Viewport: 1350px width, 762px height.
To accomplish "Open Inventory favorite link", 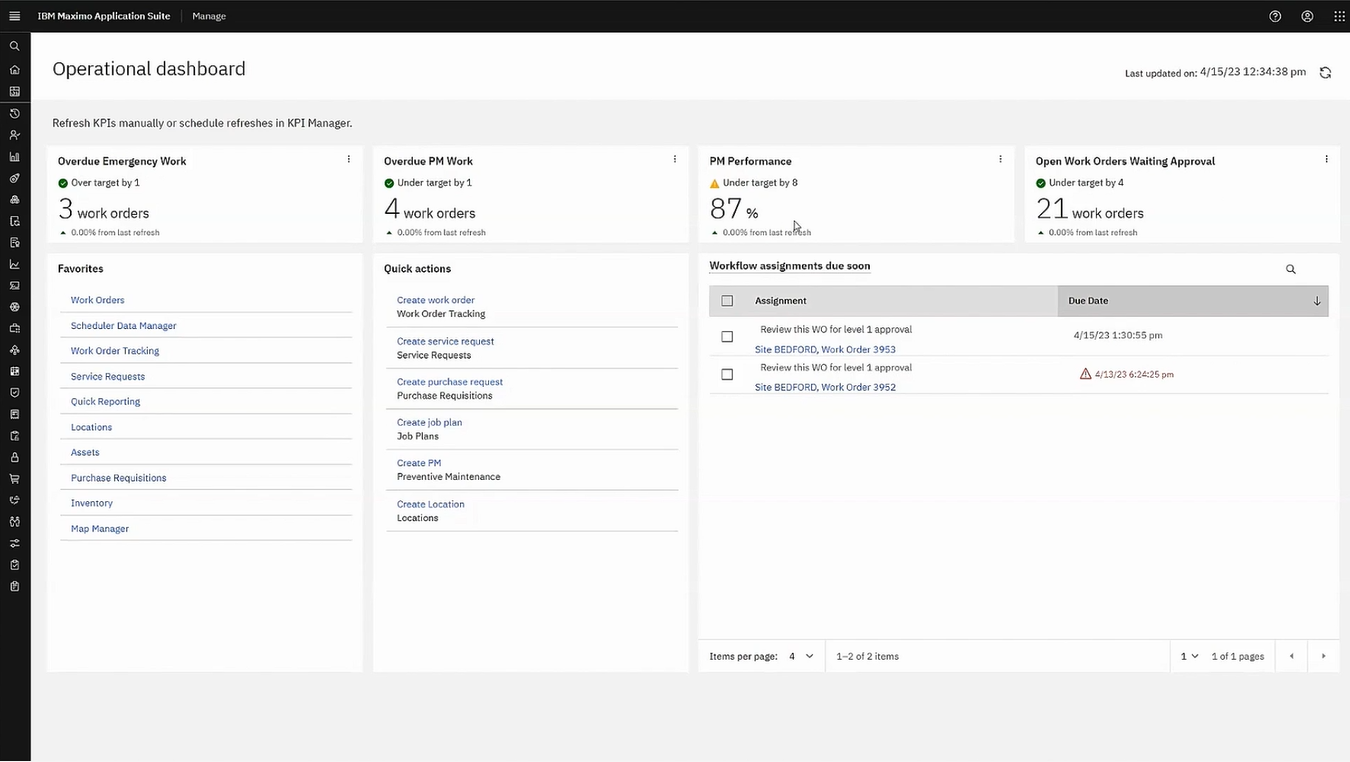I will click(92, 503).
